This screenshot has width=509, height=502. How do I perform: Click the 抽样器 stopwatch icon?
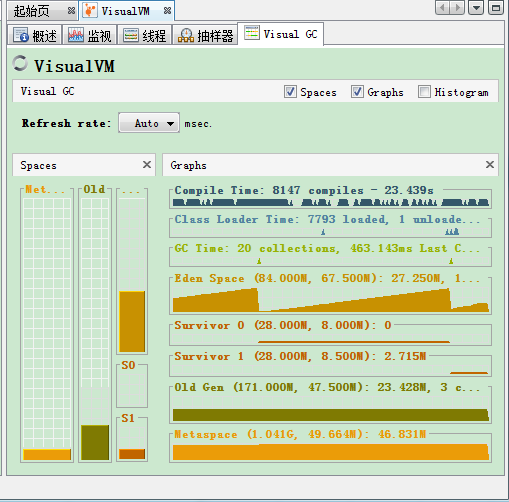(186, 35)
